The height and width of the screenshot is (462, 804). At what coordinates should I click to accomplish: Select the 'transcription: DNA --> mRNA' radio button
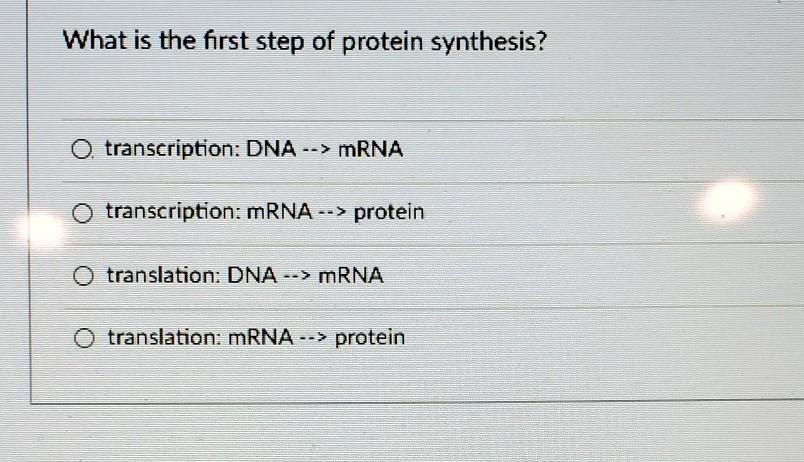[x=82, y=150]
